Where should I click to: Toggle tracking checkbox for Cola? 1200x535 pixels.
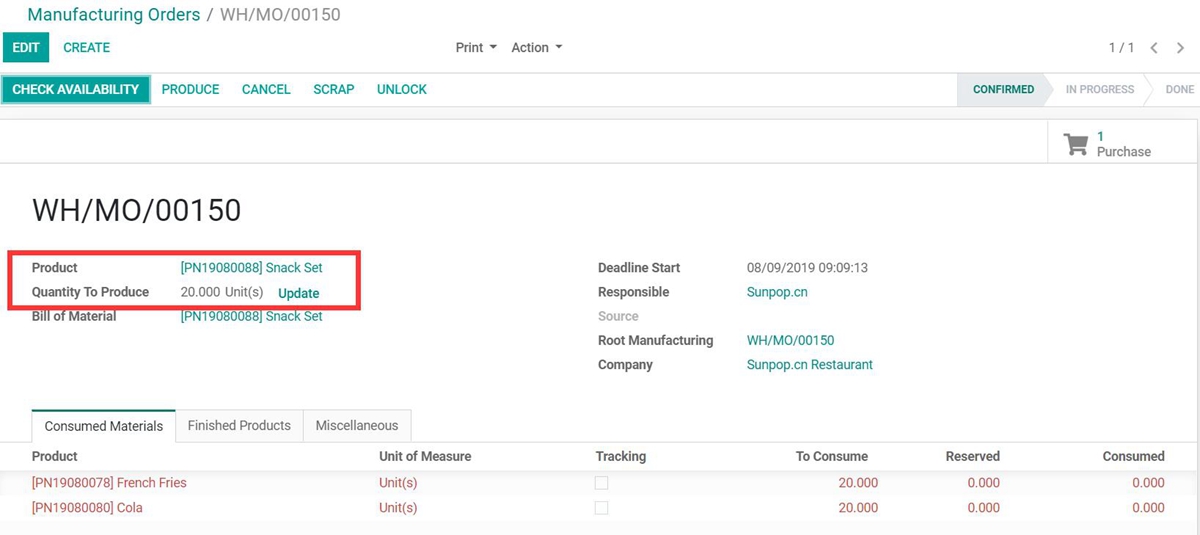(601, 508)
